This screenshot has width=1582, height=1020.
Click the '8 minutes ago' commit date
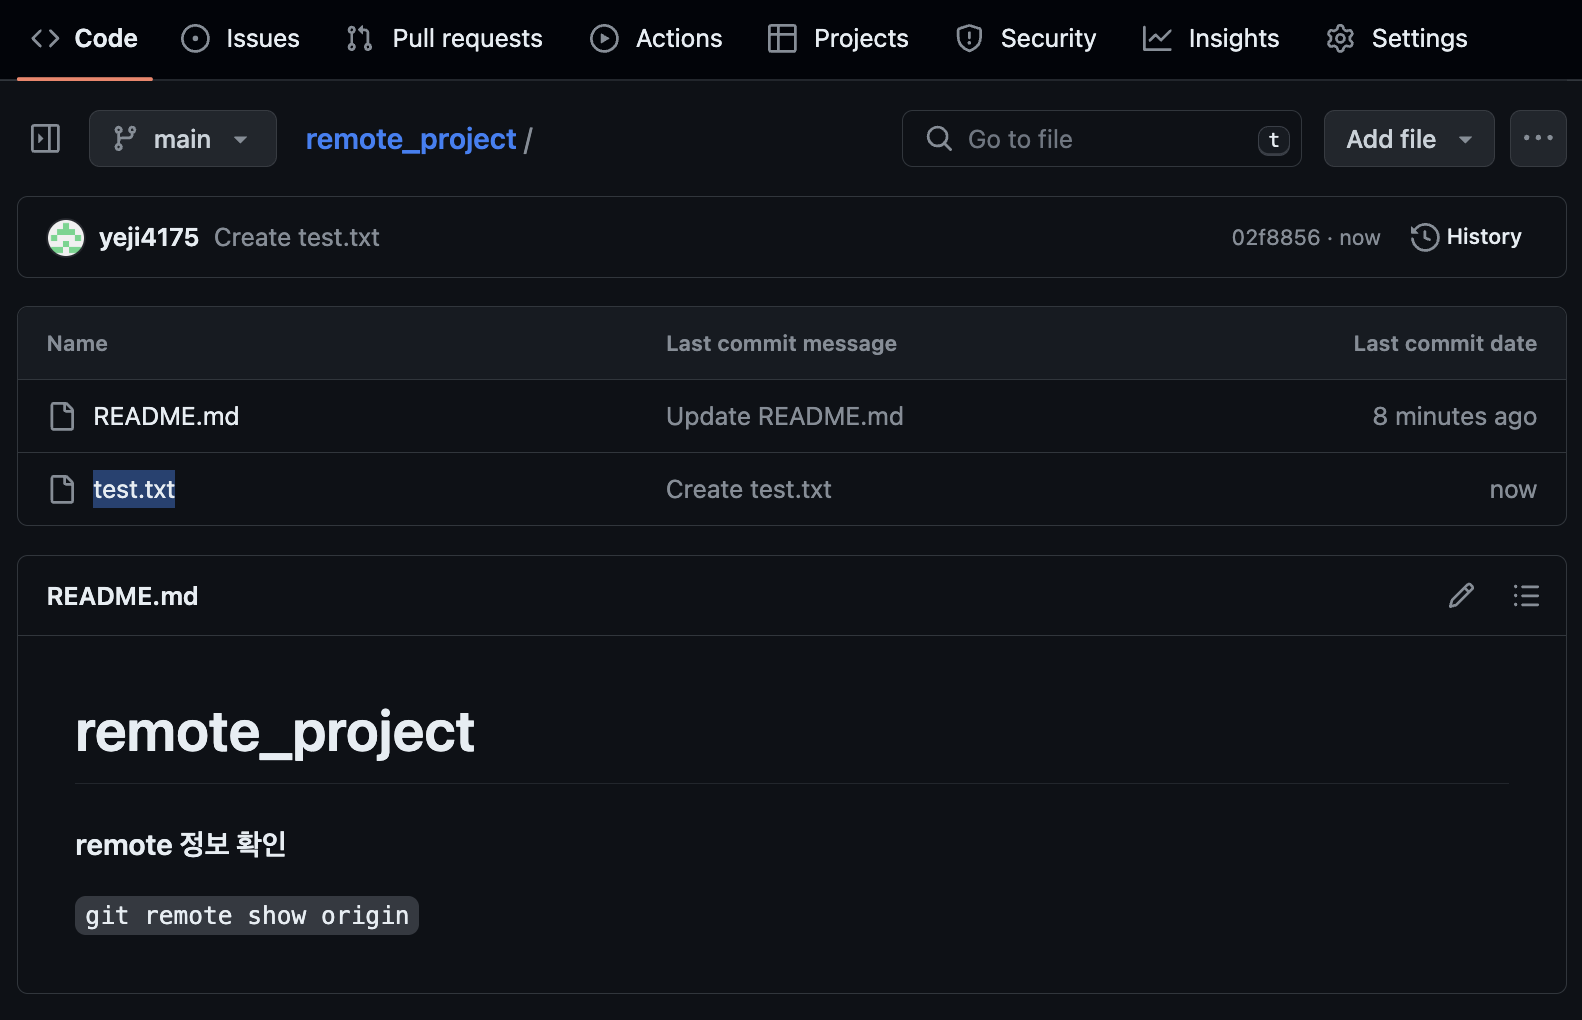(1454, 416)
